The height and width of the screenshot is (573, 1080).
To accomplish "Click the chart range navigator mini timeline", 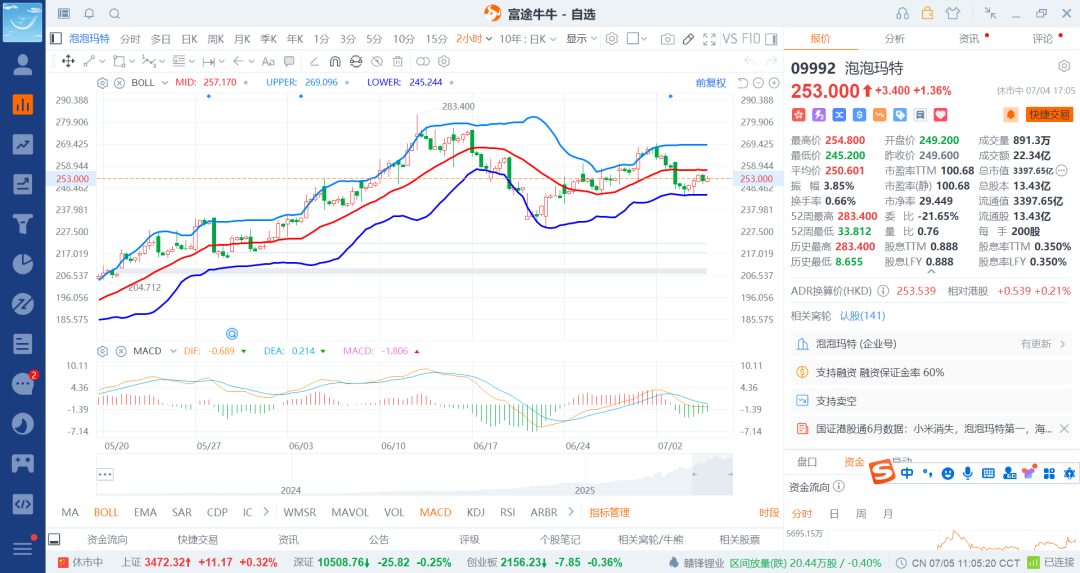I will (414, 475).
